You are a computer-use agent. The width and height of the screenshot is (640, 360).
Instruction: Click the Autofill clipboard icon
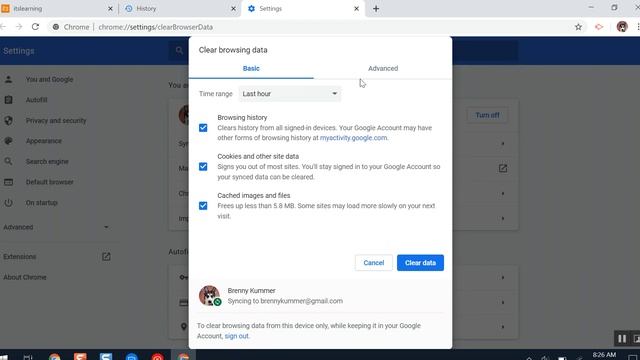(x=9, y=100)
